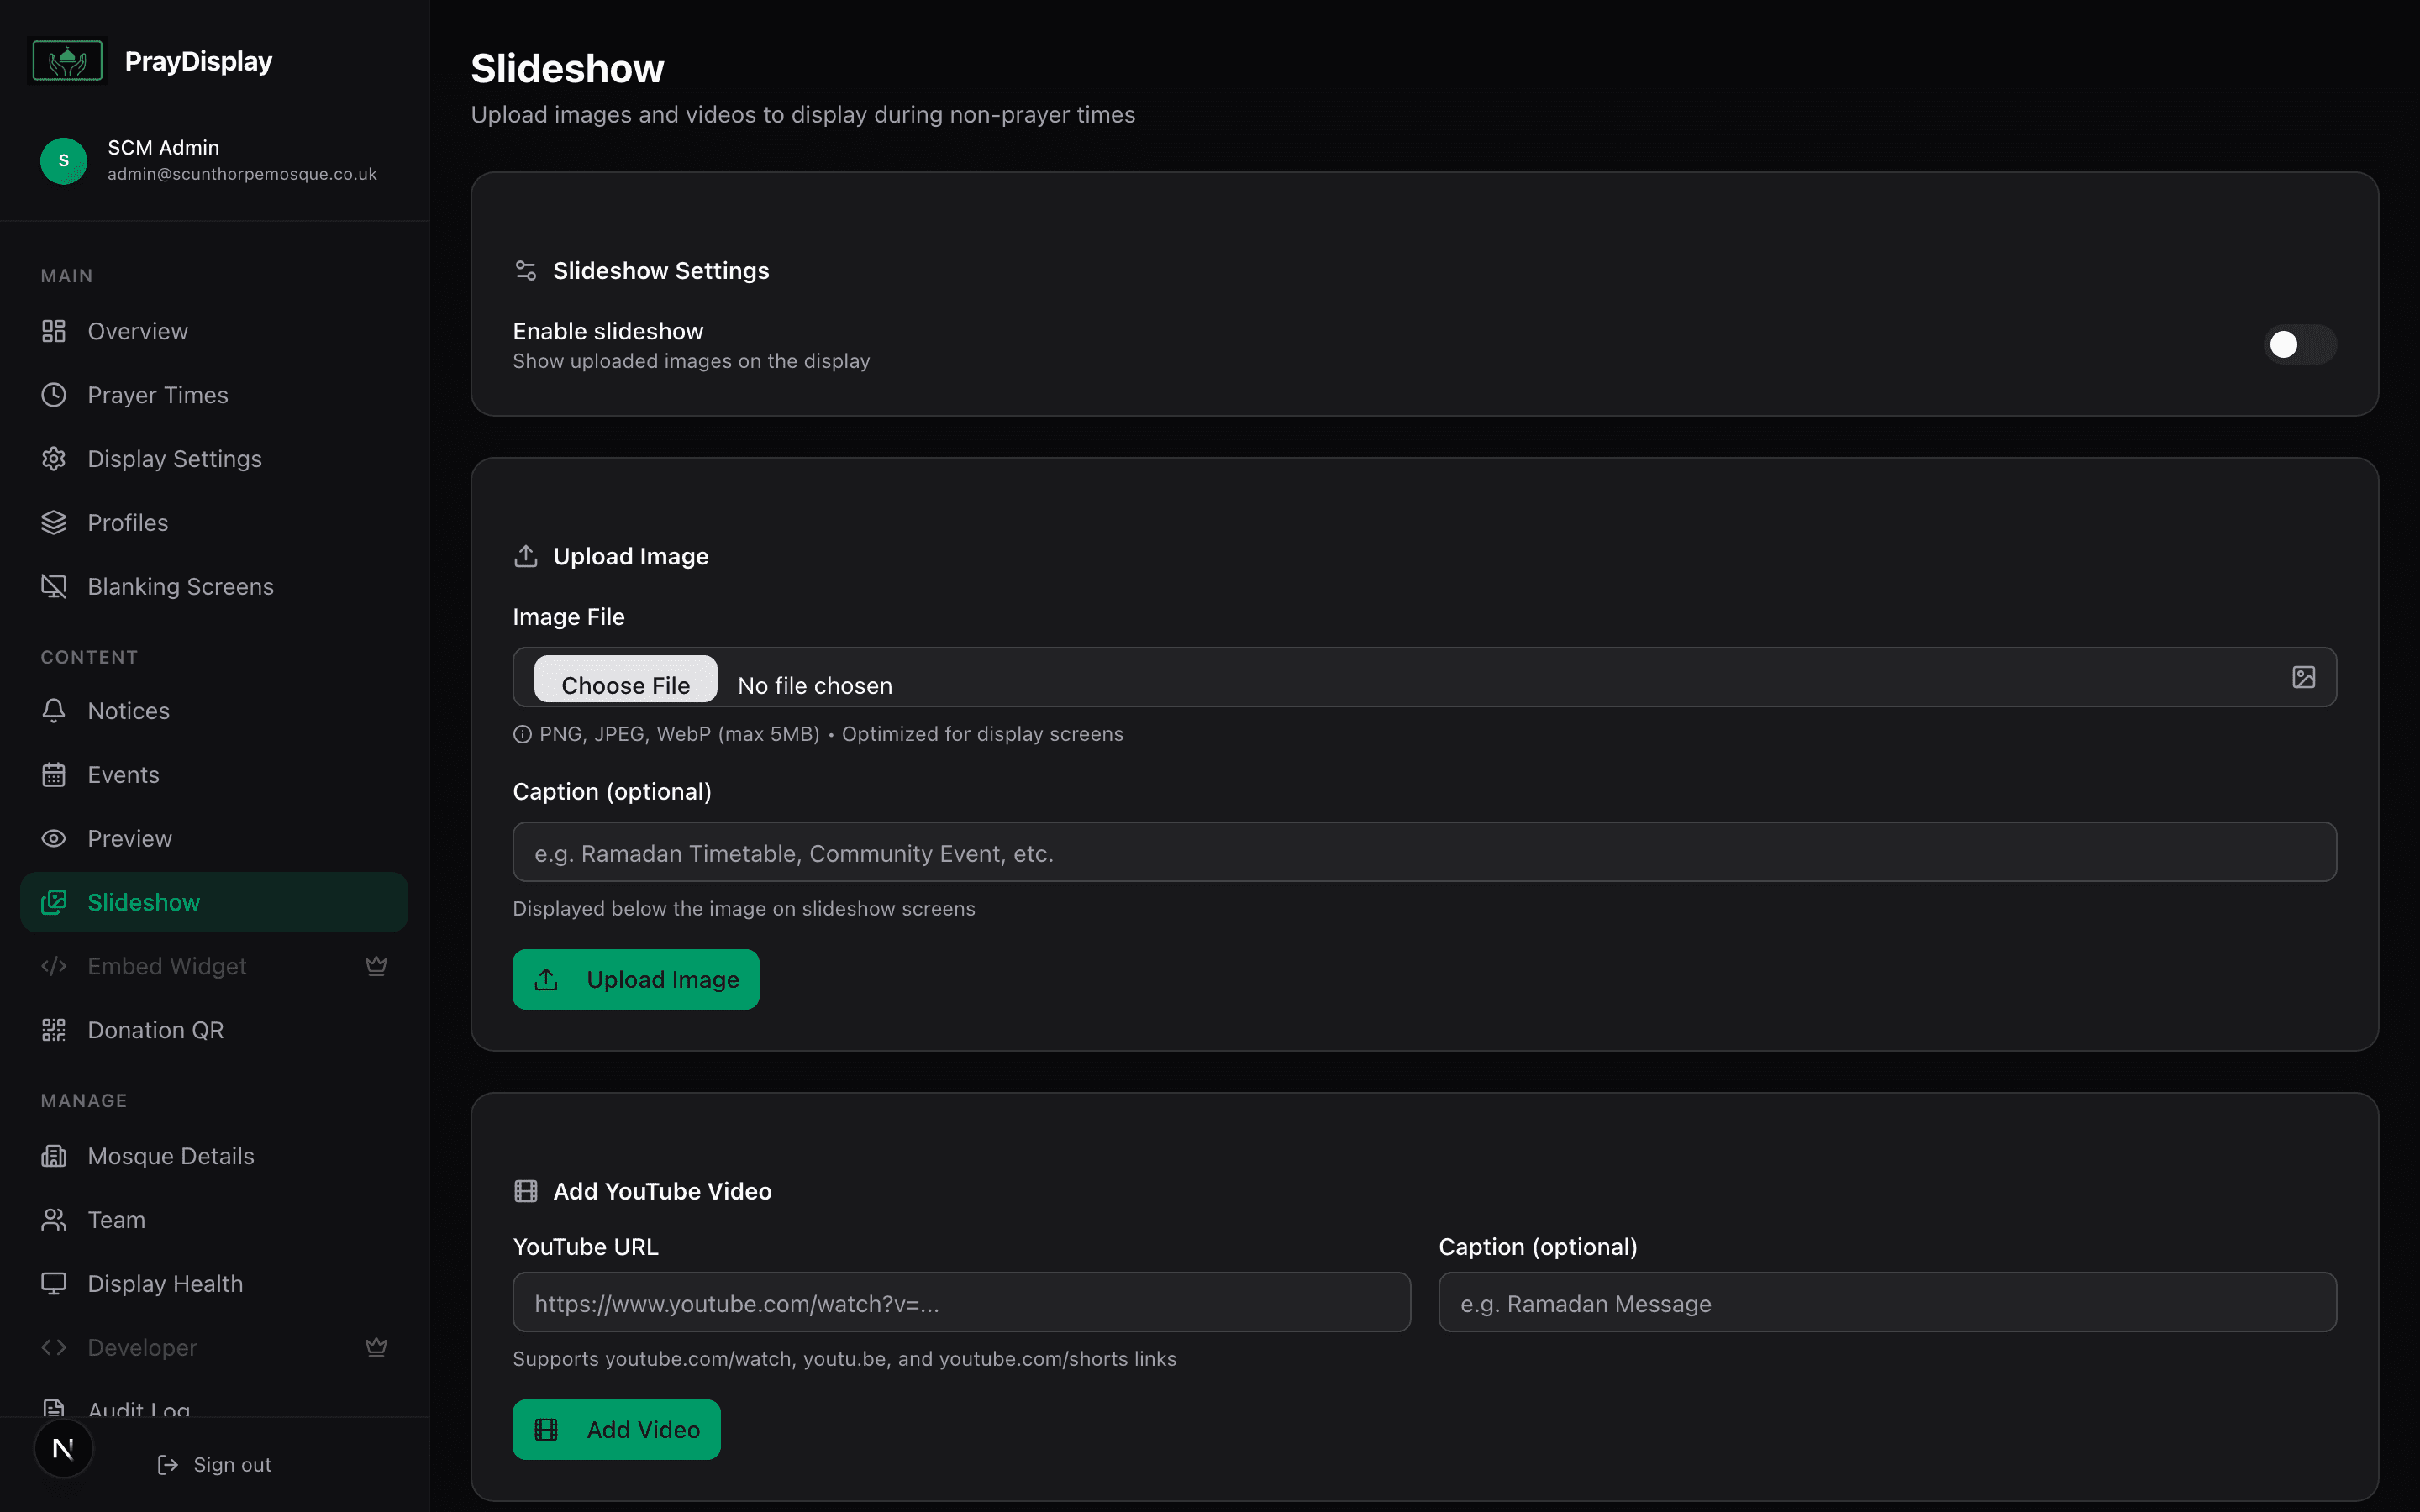The height and width of the screenshot is (1512, 2420).
Task: Click the image preview icon in the file field
Action: coord(2304,677)
